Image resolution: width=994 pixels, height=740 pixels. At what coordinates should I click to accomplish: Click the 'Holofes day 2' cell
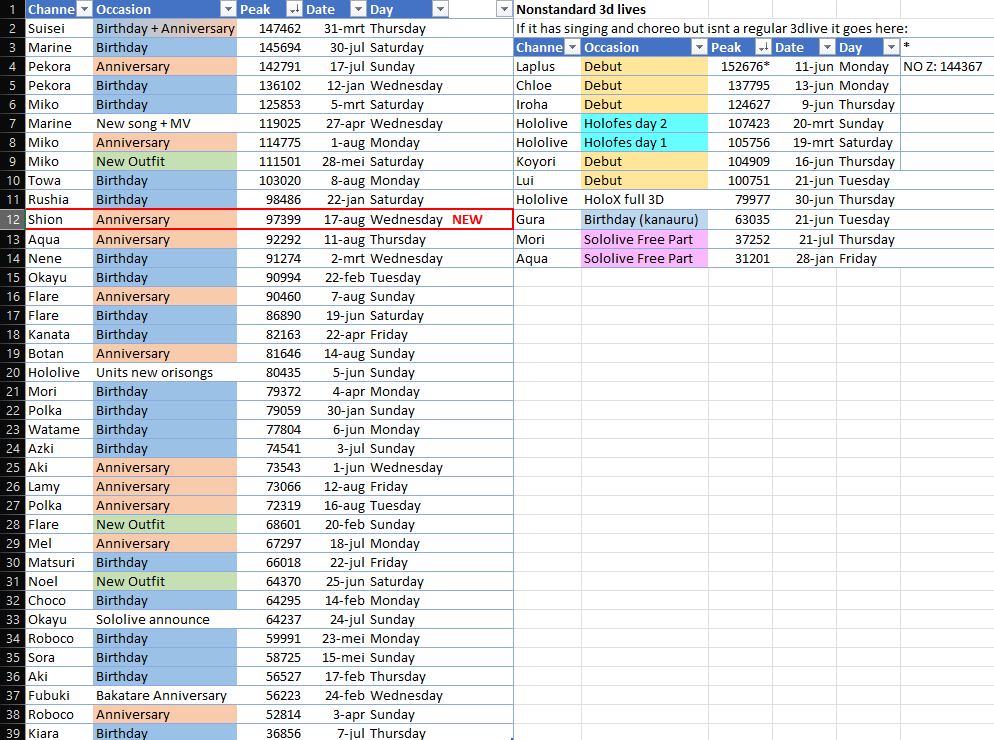645,124
